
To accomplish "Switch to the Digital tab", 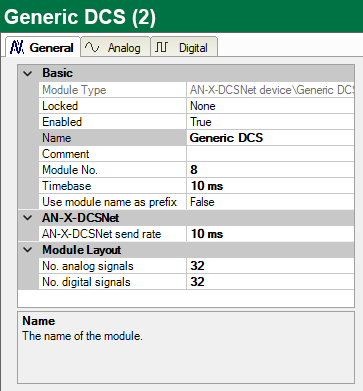I will [x=184, y=47].
